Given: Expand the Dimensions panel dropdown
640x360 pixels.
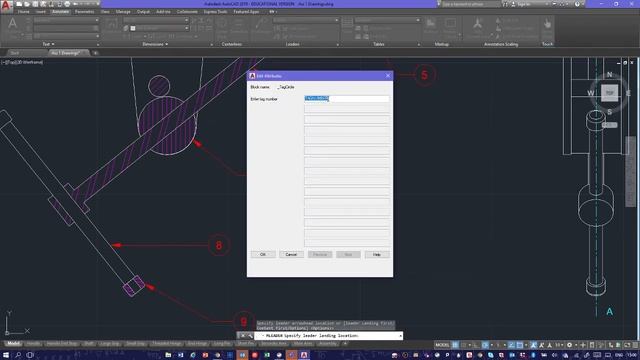Looking at the screenshot, I should point(155,44).
